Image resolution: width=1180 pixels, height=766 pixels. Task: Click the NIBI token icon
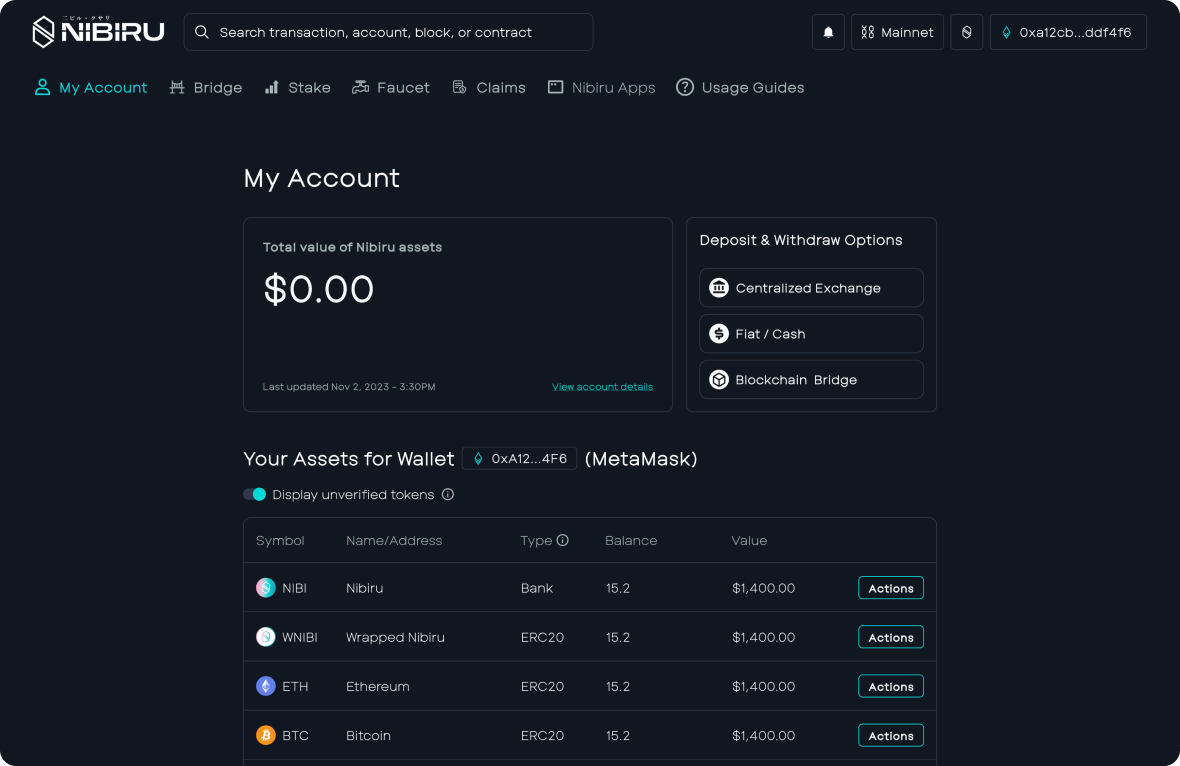tap(266, 588)
